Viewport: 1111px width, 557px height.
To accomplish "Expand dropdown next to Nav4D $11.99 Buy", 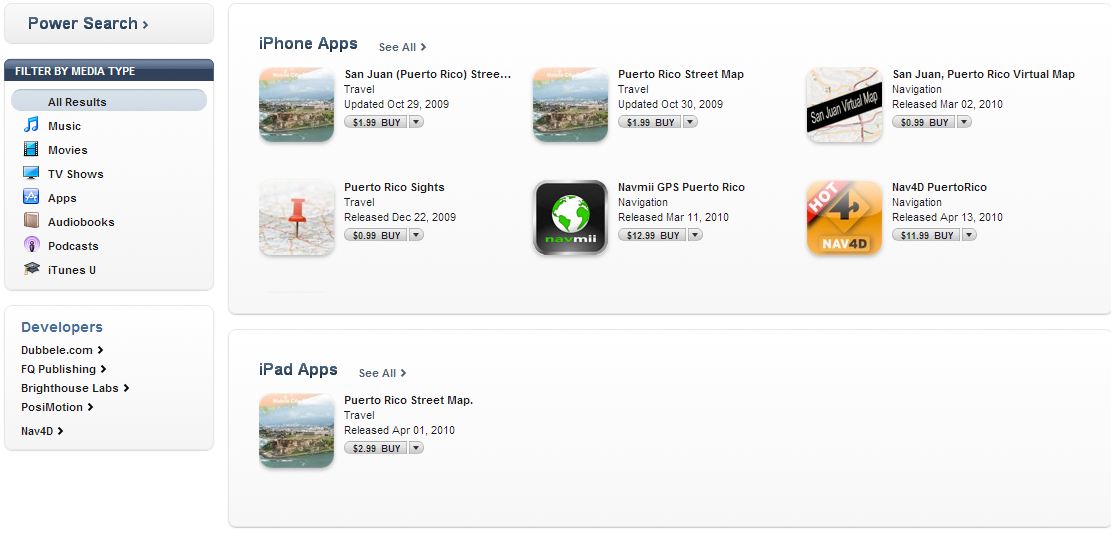I will tap(969, 235).
